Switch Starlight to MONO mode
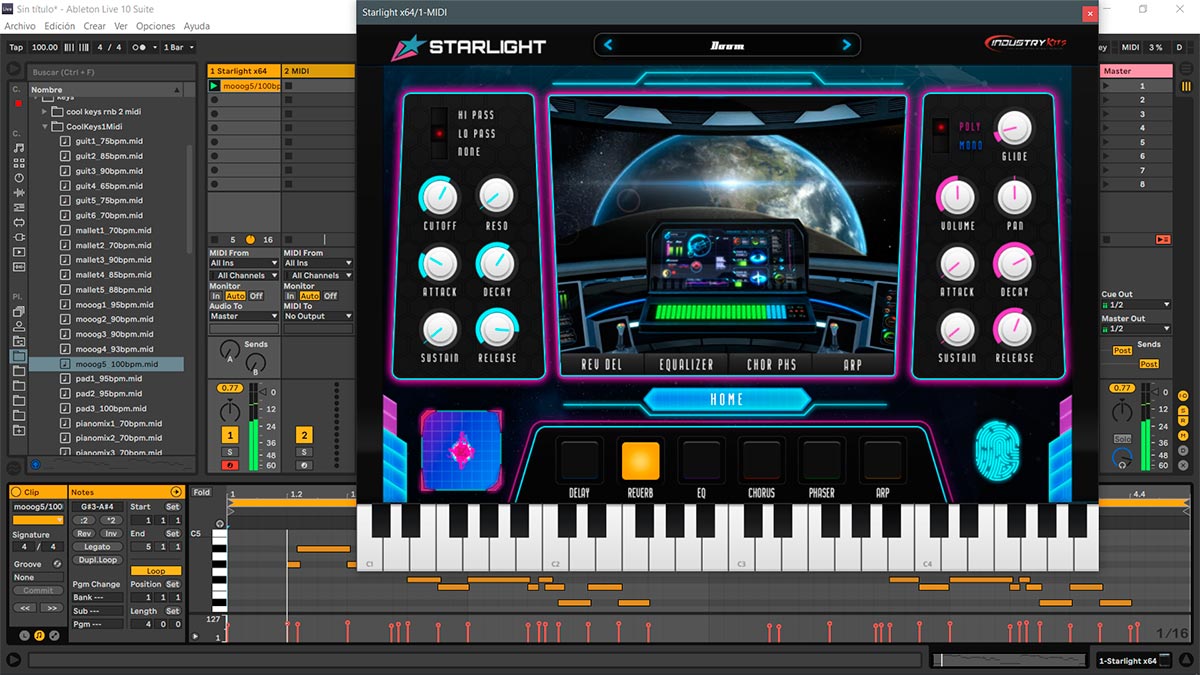 tap(971, 145)
